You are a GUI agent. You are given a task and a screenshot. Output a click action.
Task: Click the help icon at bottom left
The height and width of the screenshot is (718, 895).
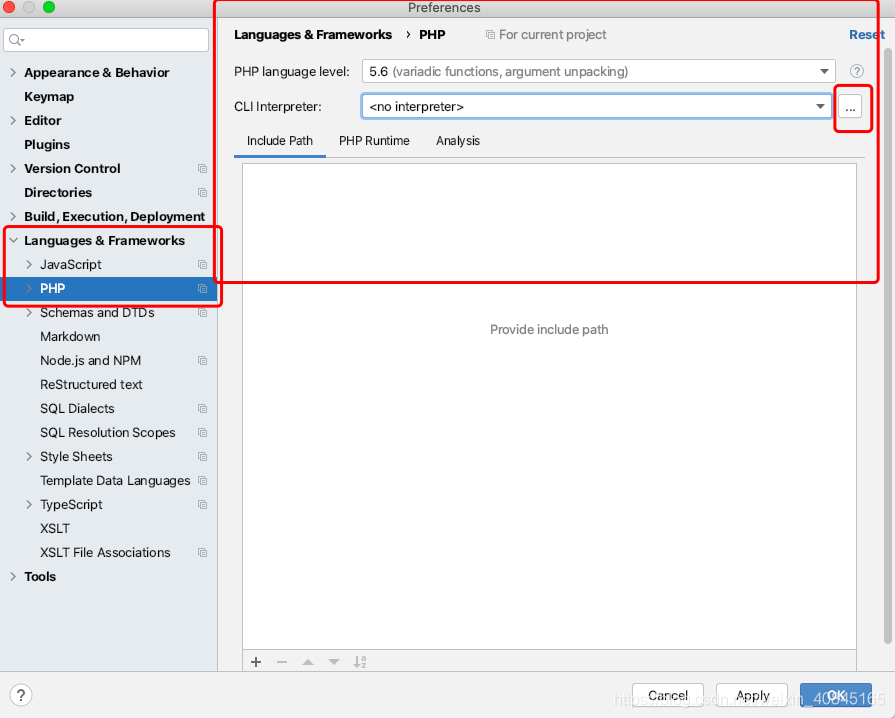click(x=20, y=695)
